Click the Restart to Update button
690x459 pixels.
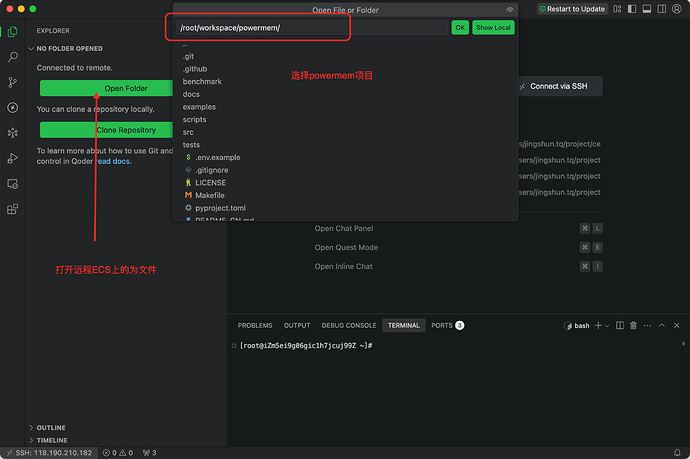tap(571, 9)
